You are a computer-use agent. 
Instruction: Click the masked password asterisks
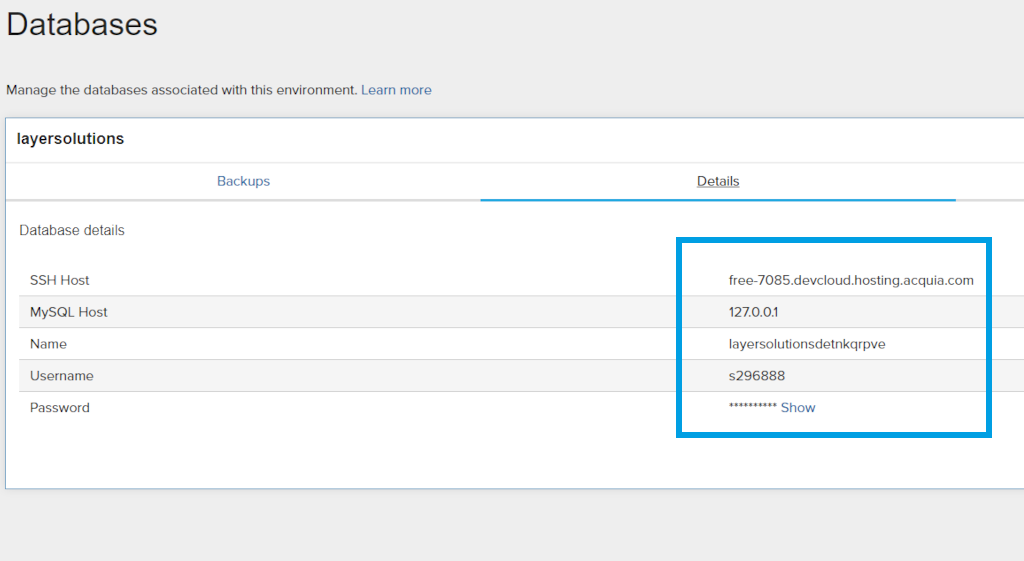coord(752,408)
